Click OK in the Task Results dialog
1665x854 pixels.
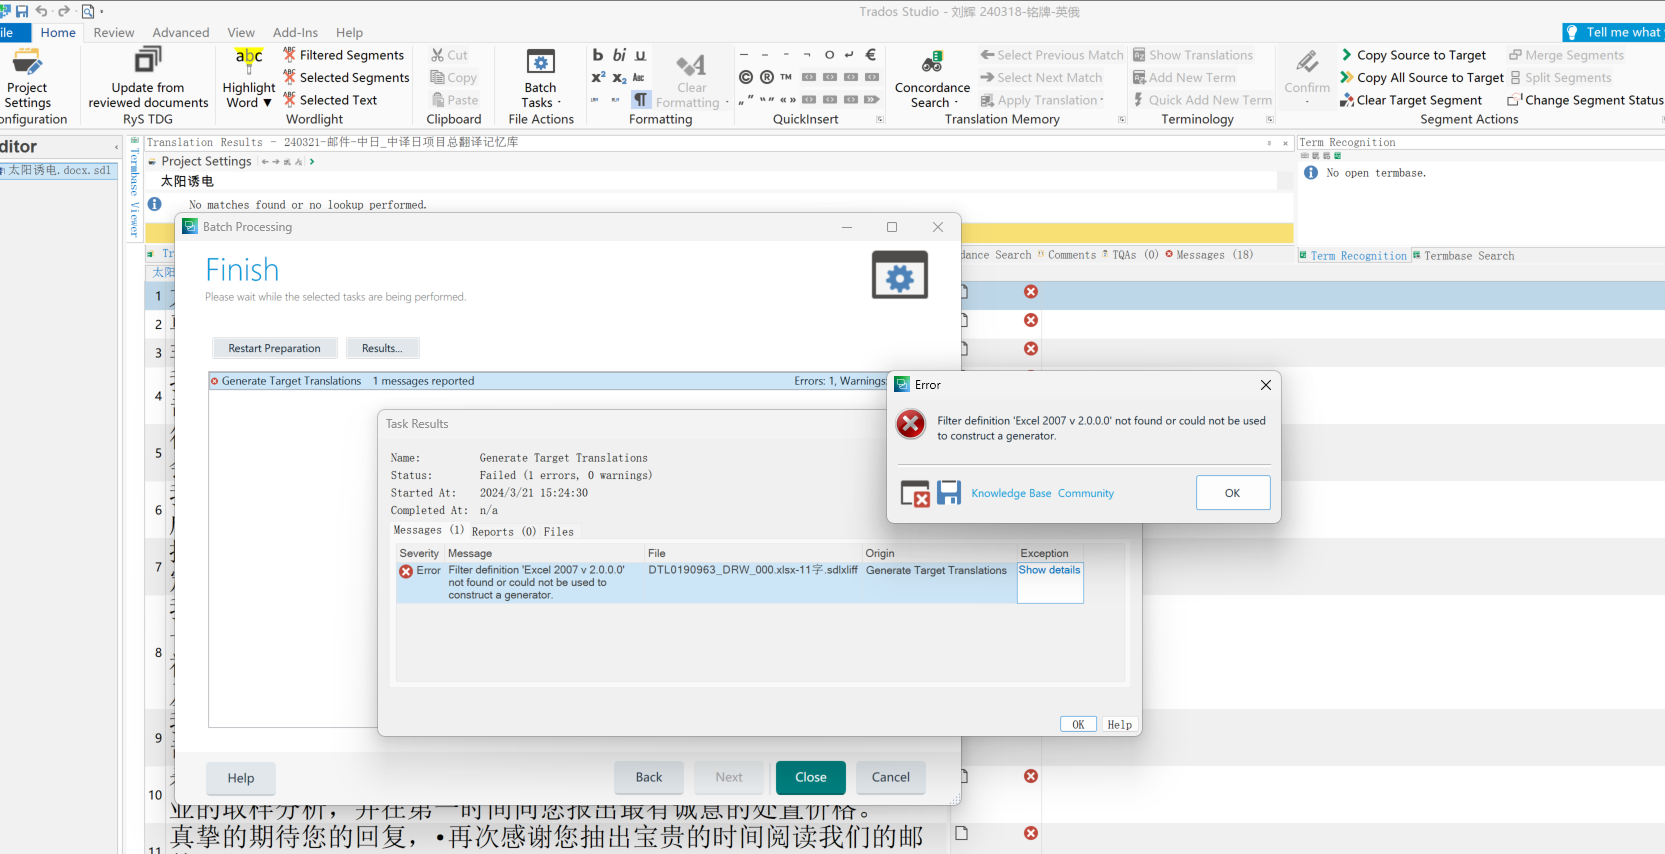[1078, 725]
